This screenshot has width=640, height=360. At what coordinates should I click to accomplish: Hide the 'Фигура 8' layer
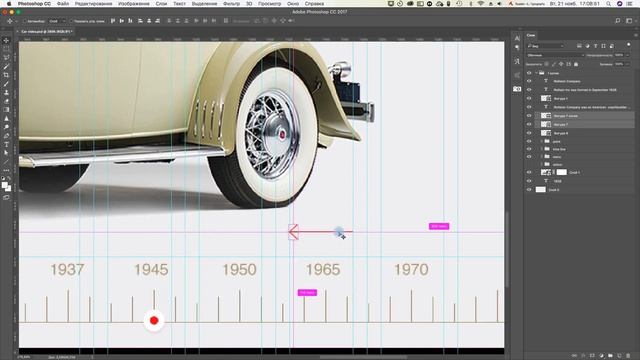coord(529,133)
